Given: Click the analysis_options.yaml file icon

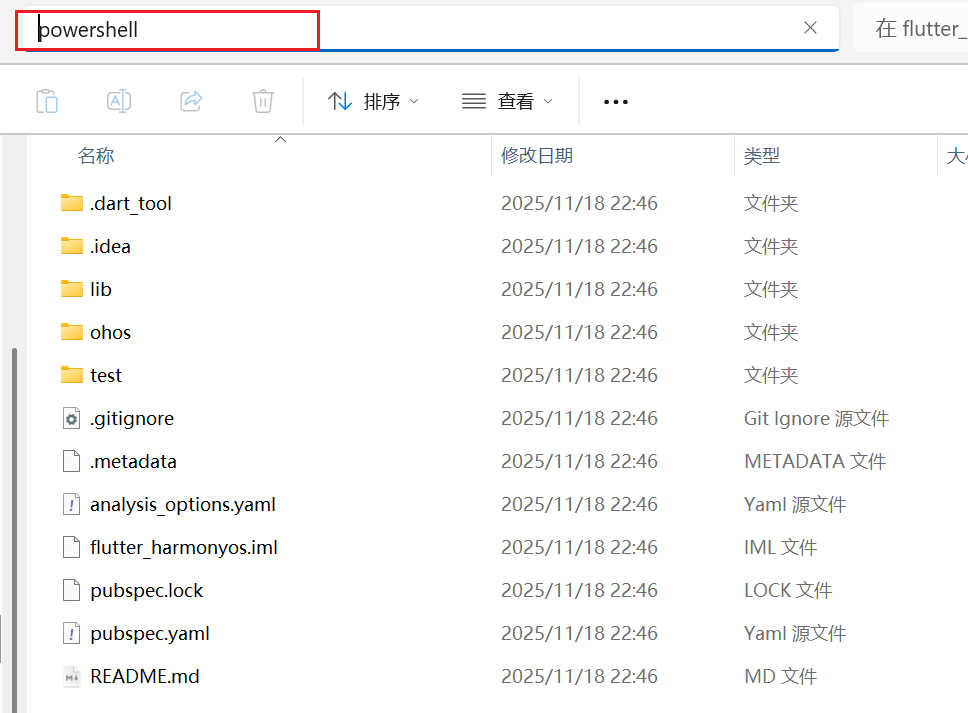Looking at the screenshot, I should [x=72, y=504].
